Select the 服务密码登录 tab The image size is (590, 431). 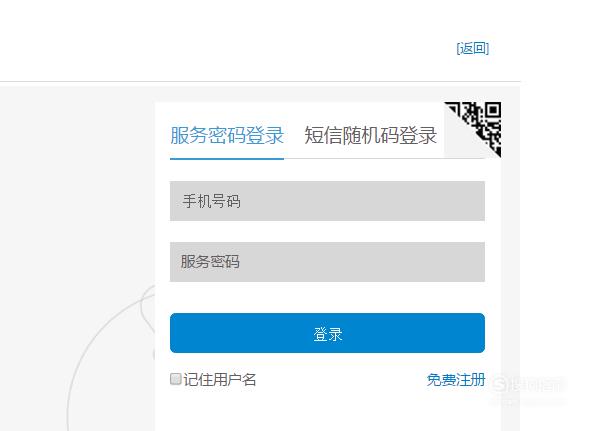(x=227, y=135)
